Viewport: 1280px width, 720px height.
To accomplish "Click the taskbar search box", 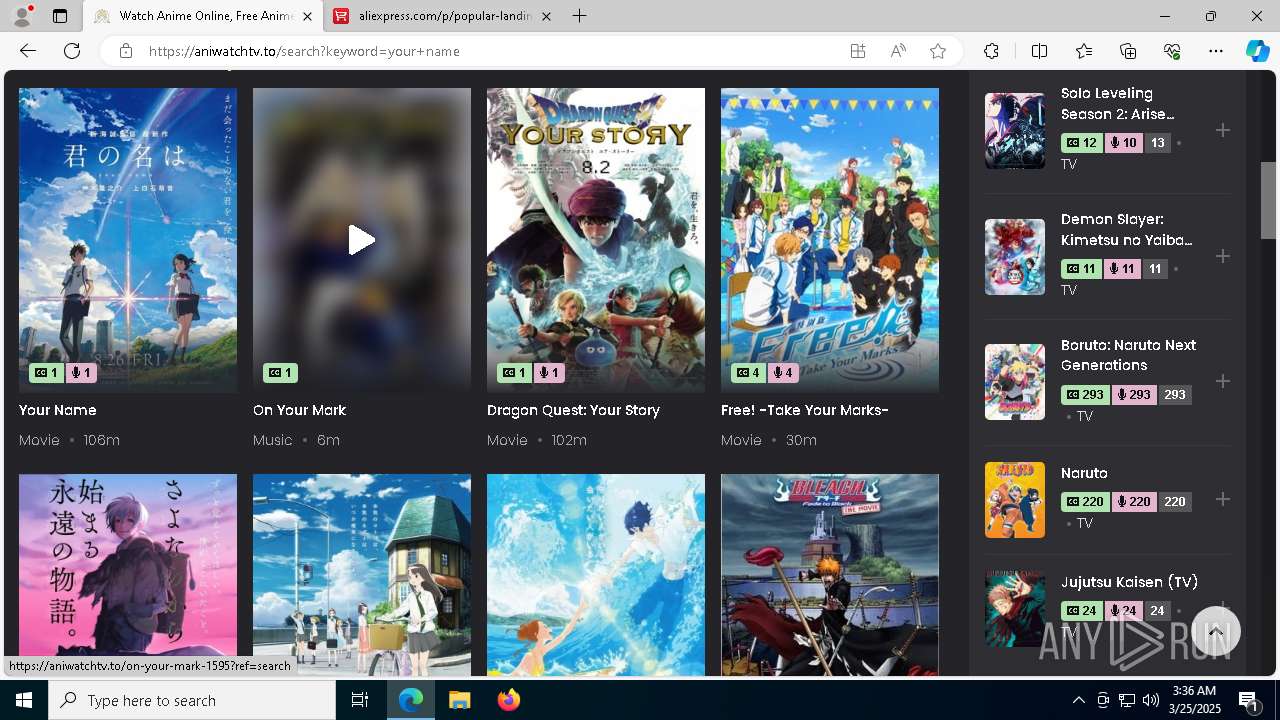I will 192,700.
